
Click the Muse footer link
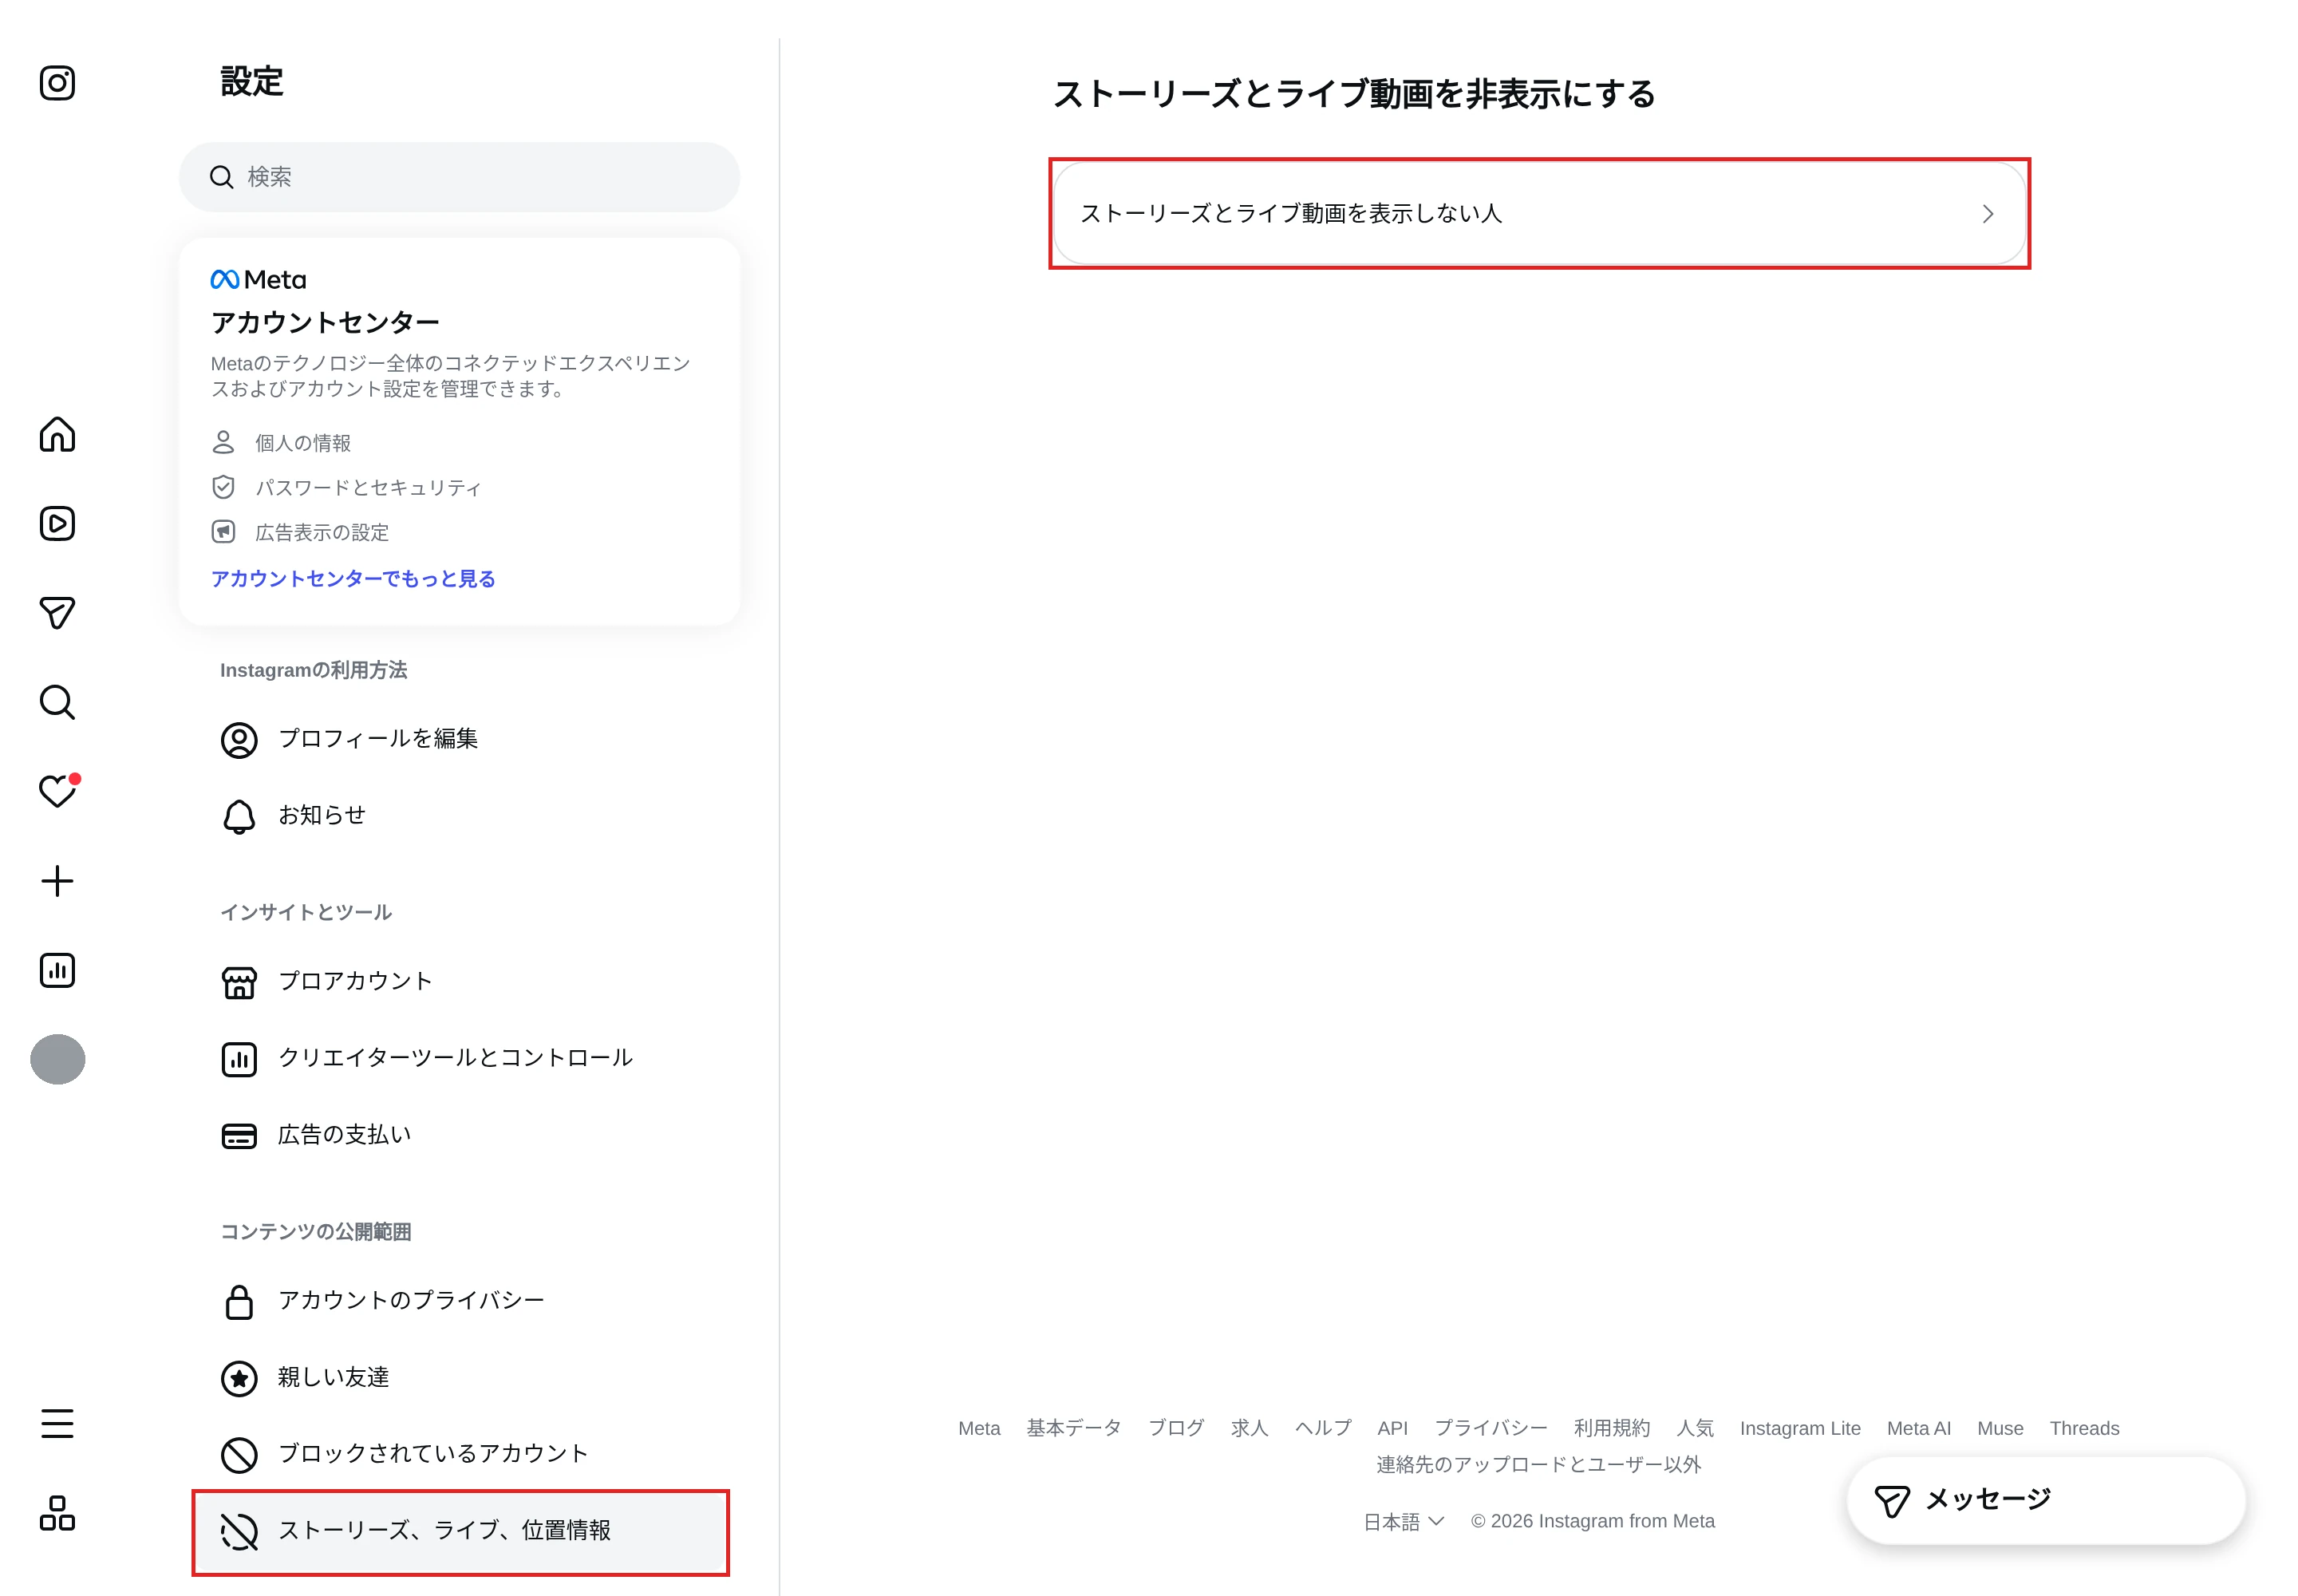(x=2000, y=1429)
